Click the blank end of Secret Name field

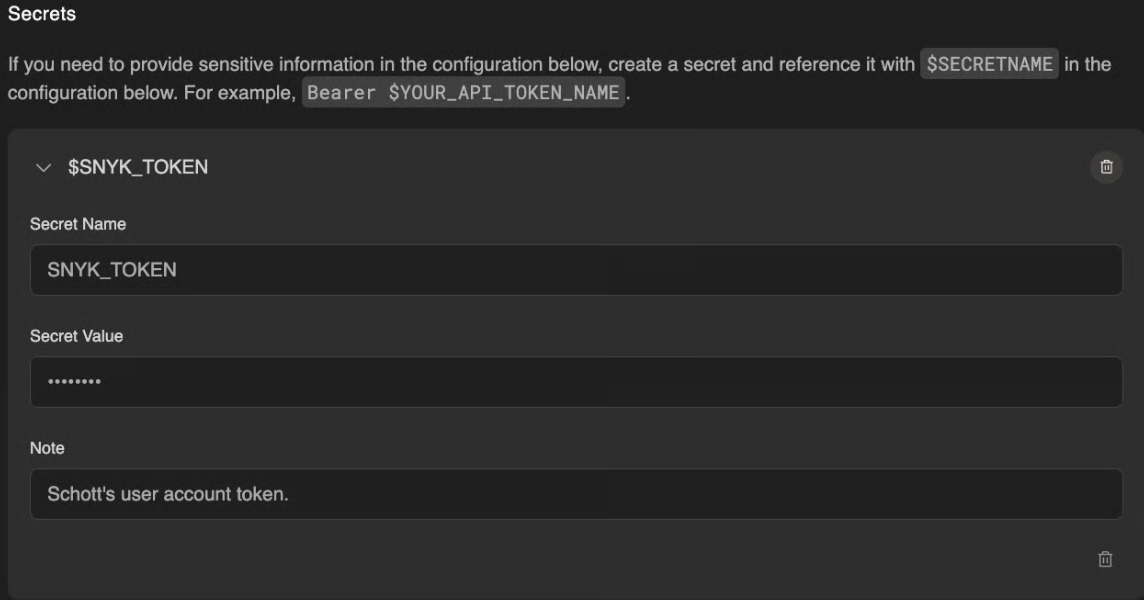pyautogui.click(x=900, y=270)
